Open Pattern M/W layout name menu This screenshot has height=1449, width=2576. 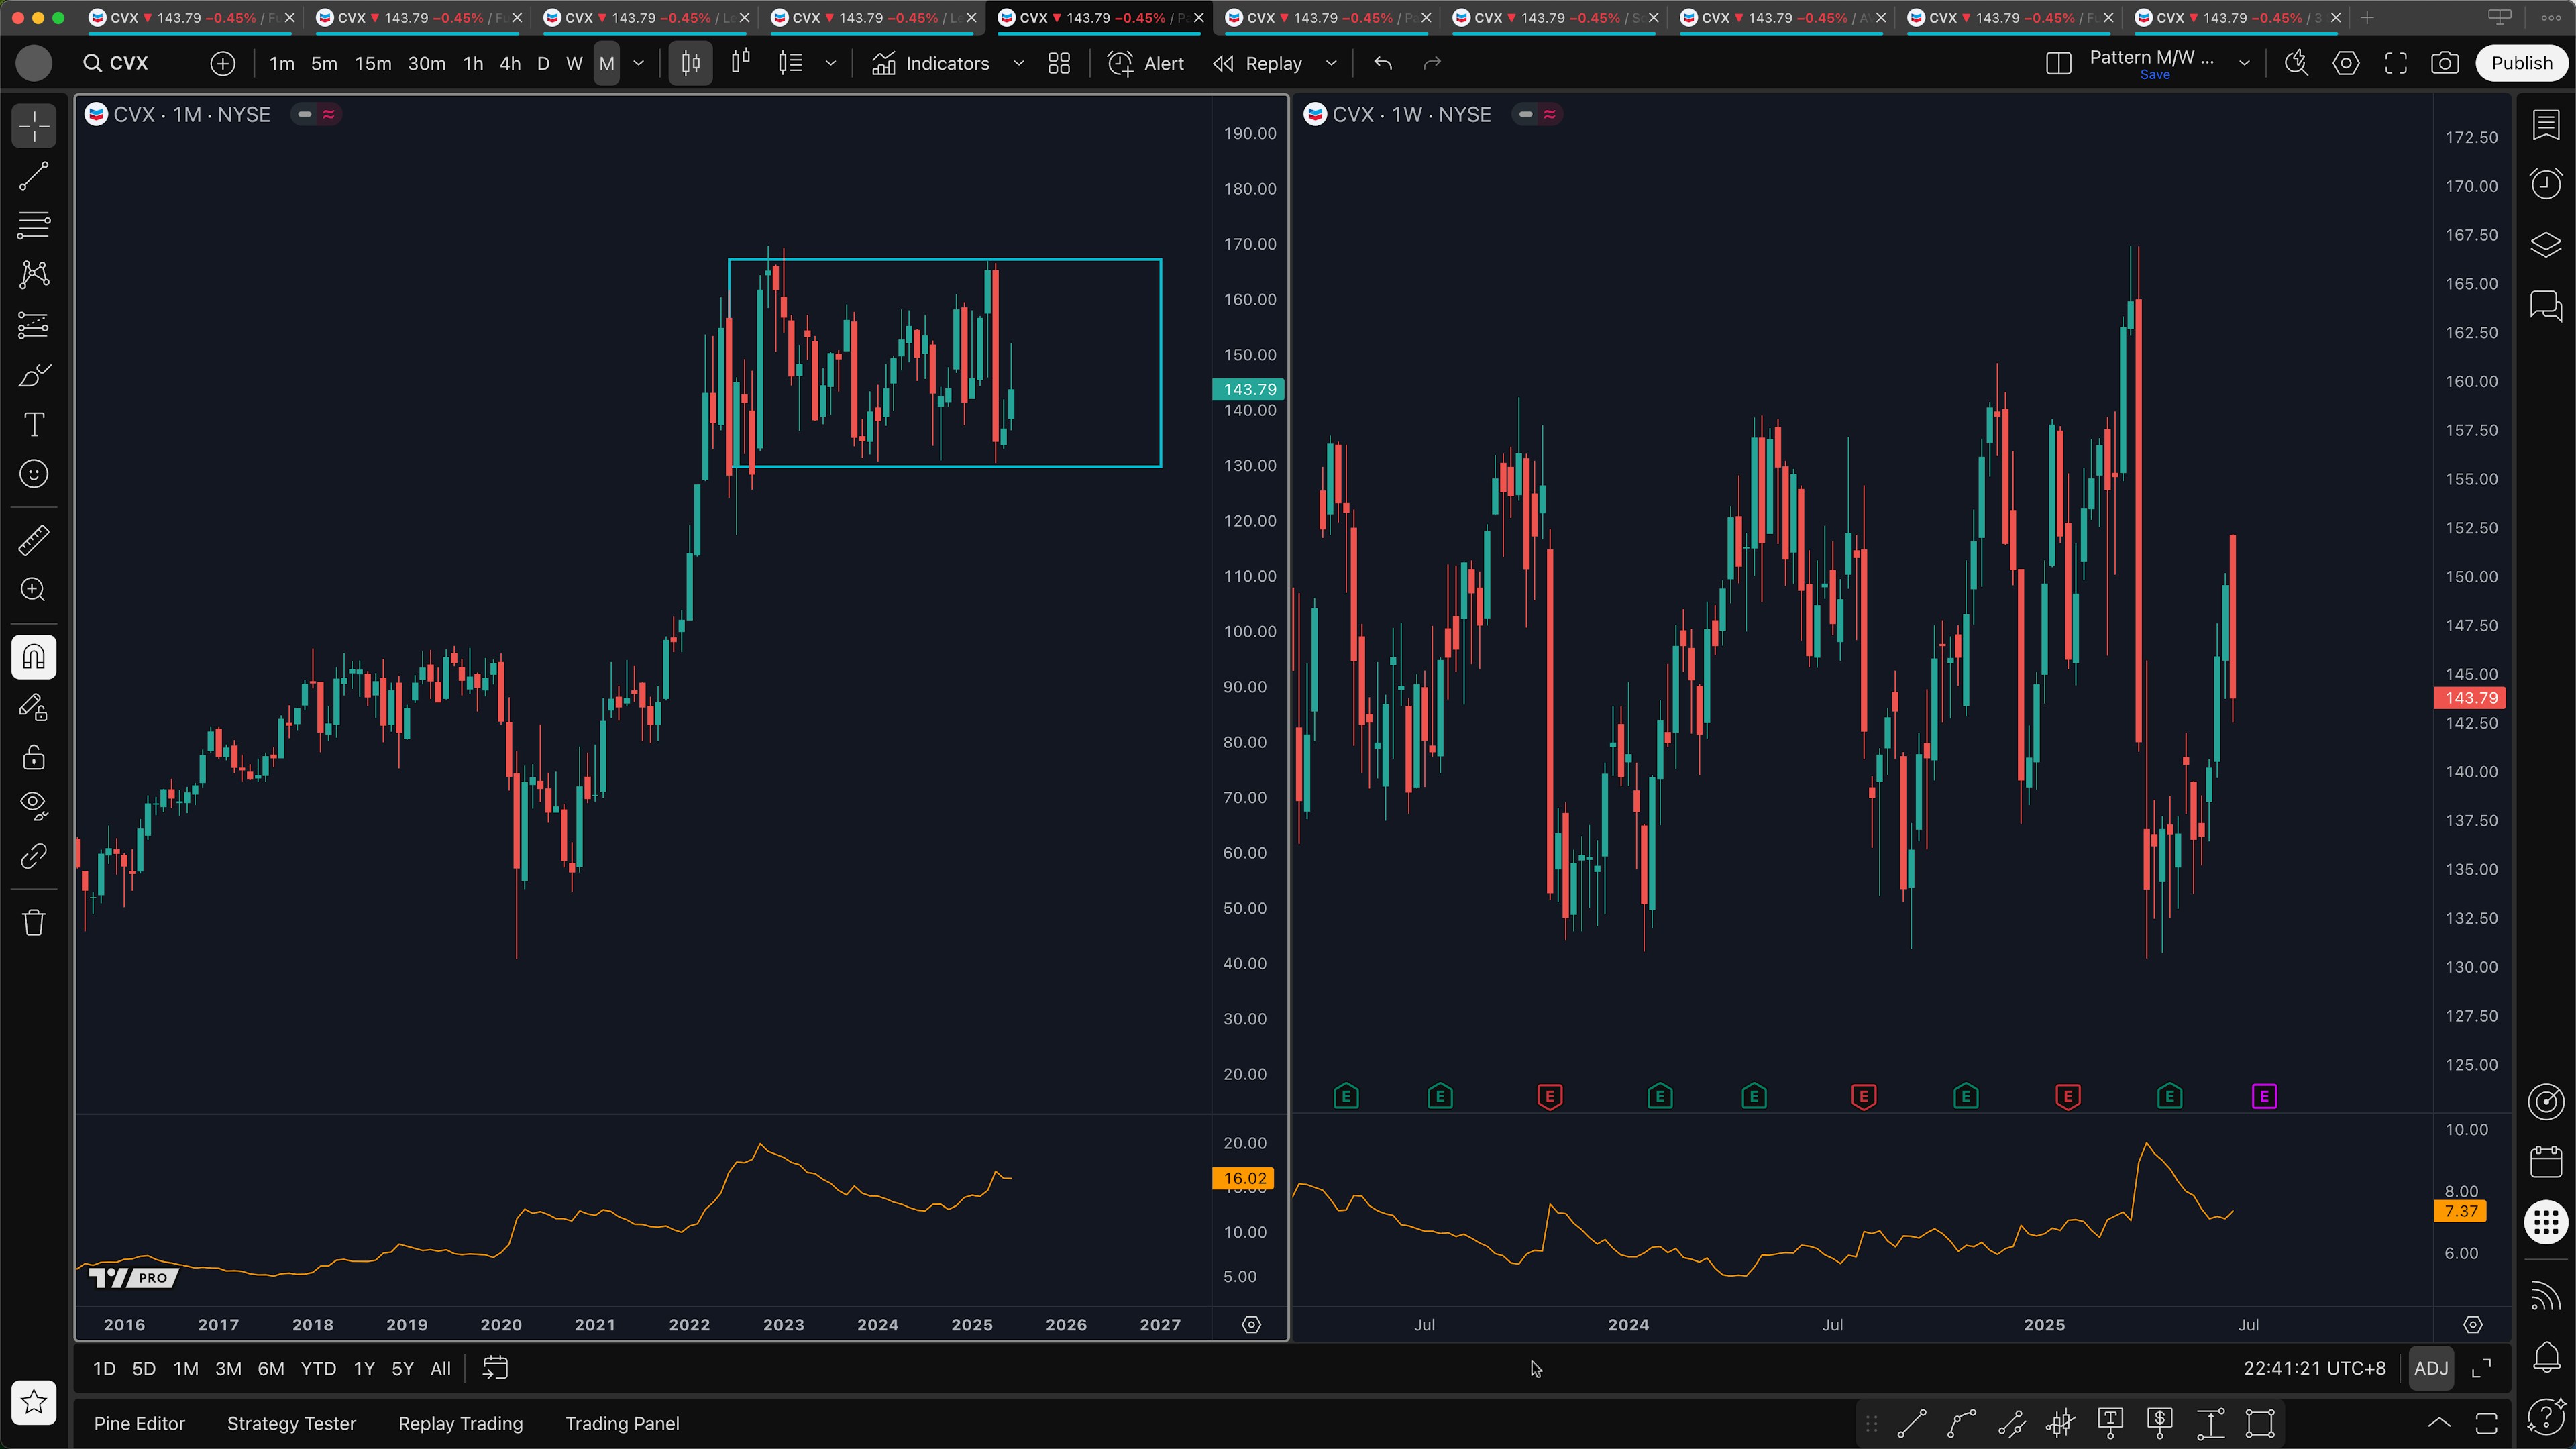[2152, 63]
